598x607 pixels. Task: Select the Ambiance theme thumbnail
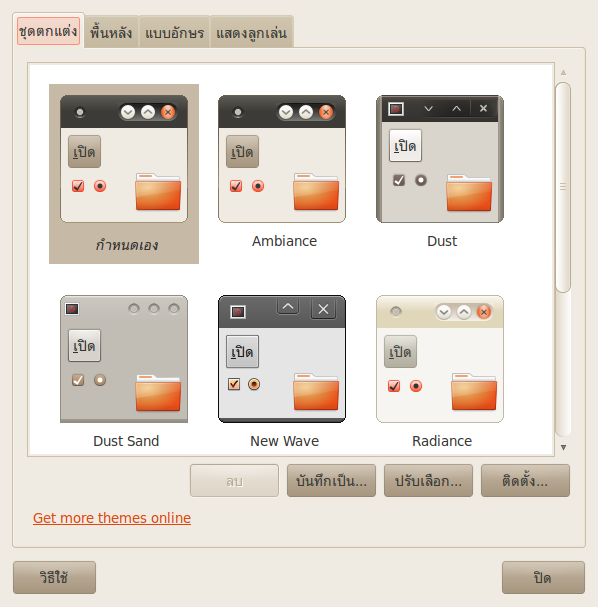coord(282,159)
